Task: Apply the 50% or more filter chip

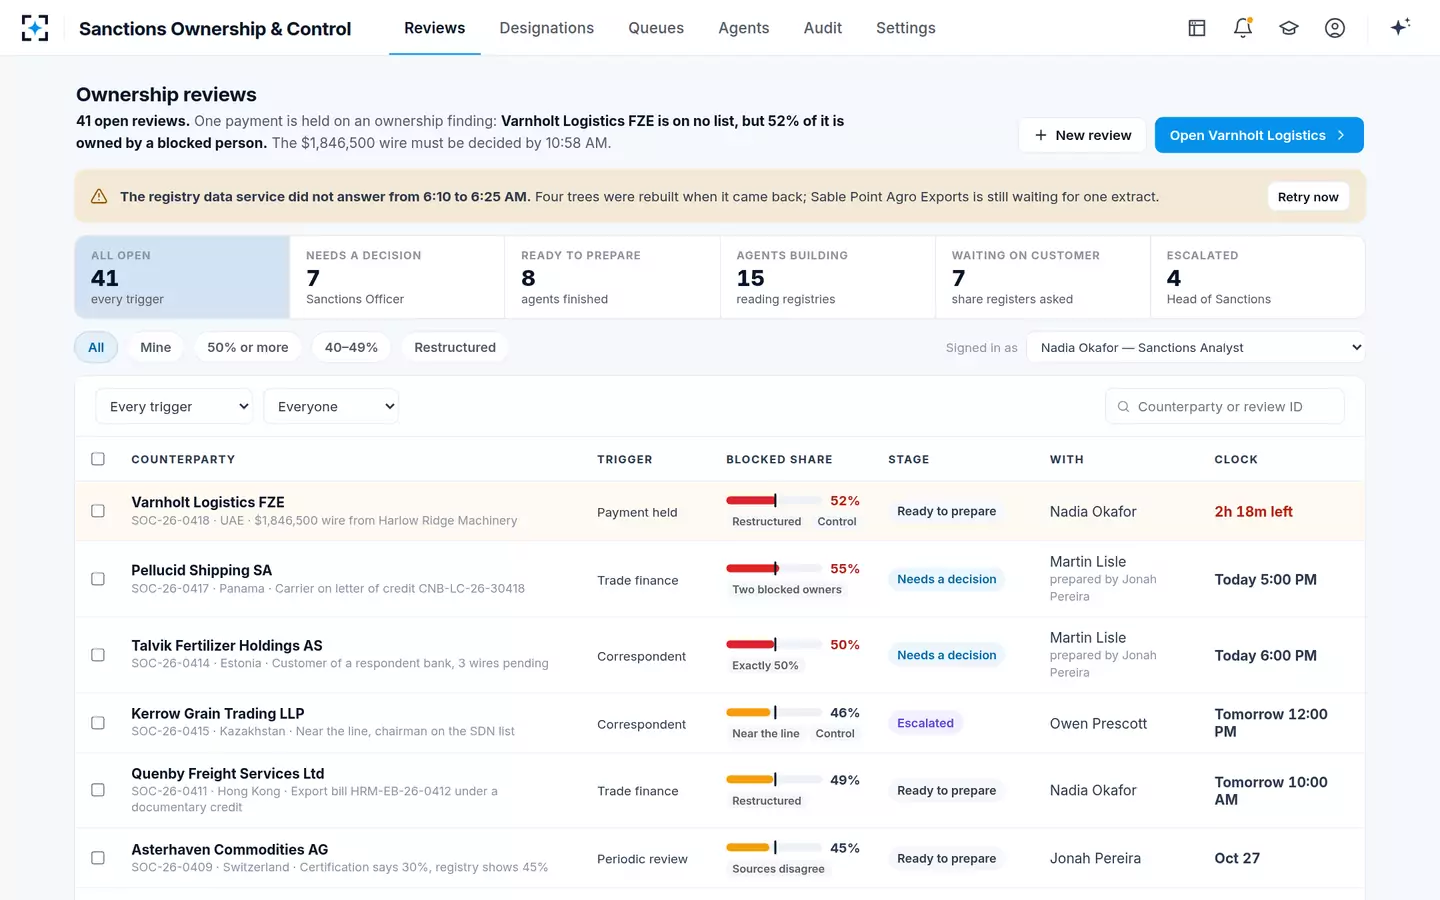Action: pos(248,348)
